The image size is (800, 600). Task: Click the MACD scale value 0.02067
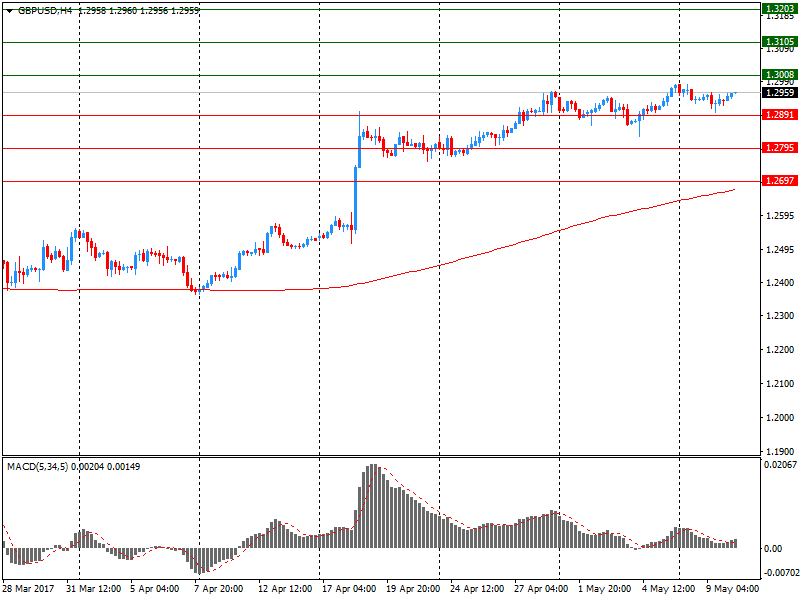pos(780,464)
